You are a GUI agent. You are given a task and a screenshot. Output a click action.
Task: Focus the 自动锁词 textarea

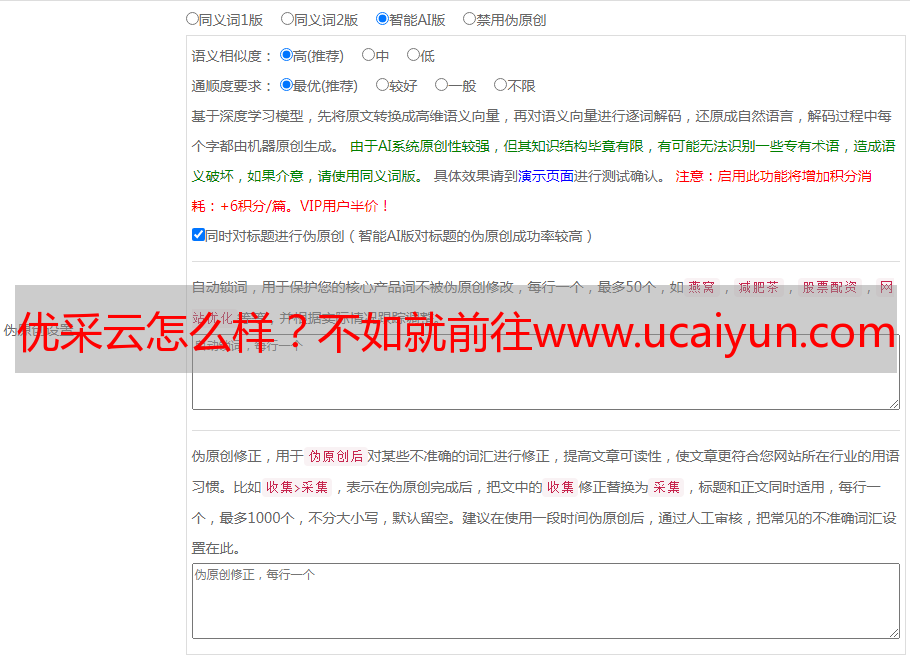[x=546, y=372]
